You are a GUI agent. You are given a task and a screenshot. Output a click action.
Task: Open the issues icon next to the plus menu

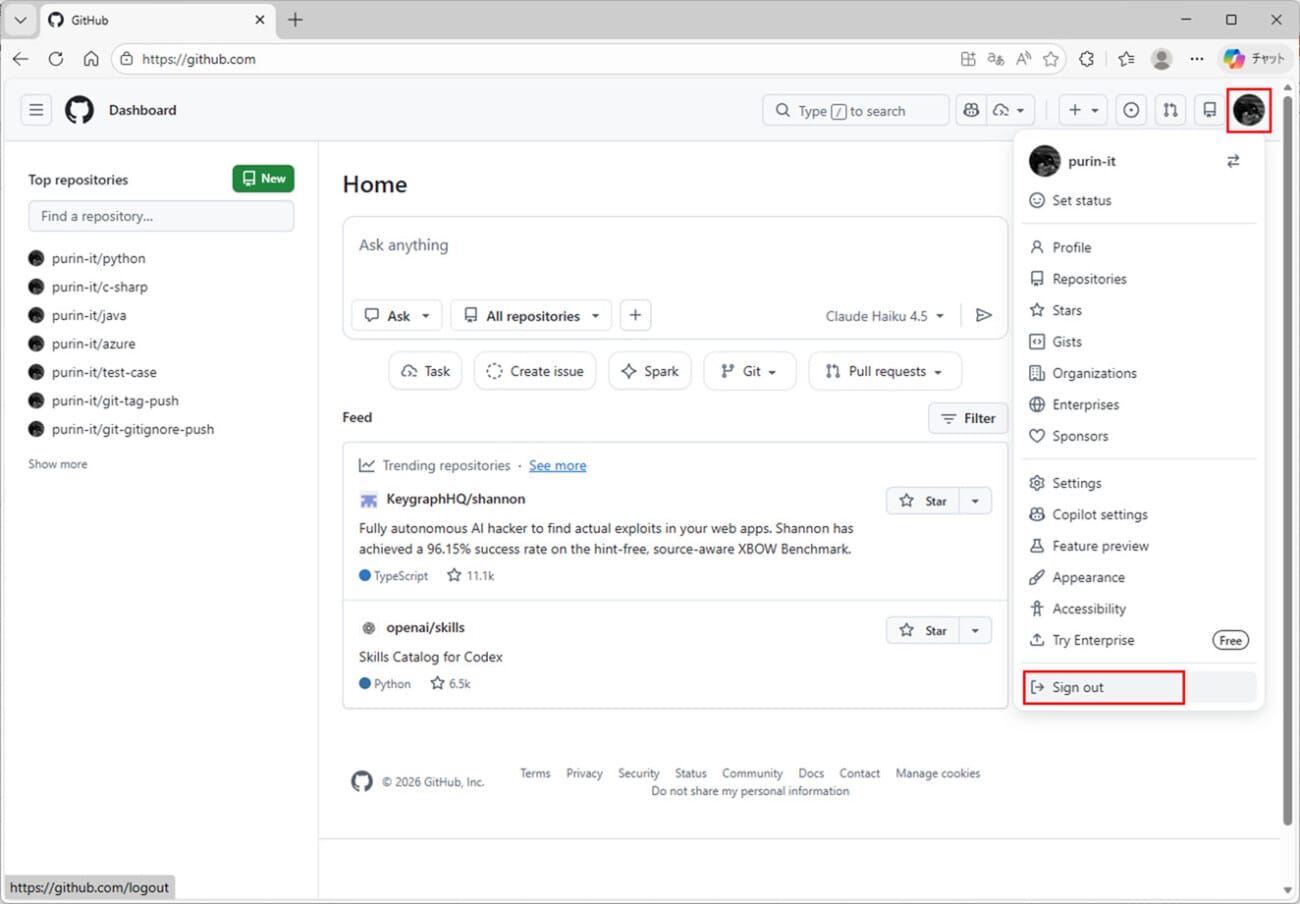[1130, 110]
